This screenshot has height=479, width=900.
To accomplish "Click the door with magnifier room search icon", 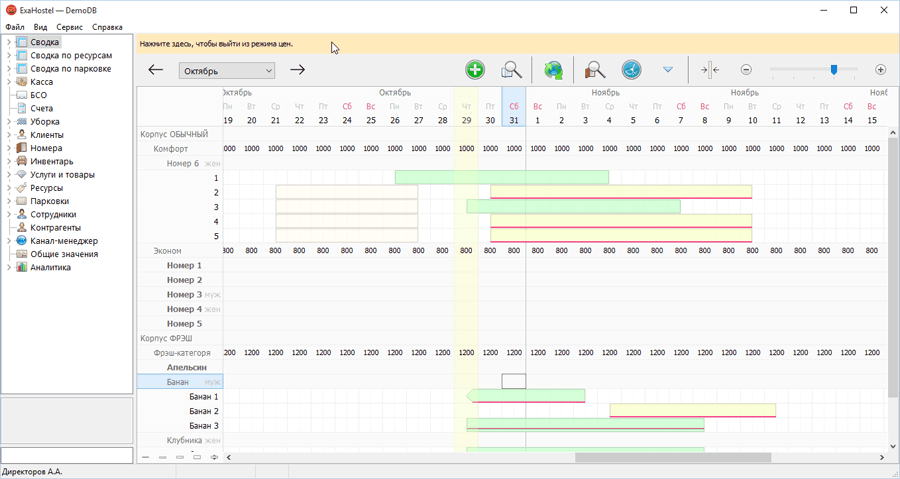I will coord(595,70).
